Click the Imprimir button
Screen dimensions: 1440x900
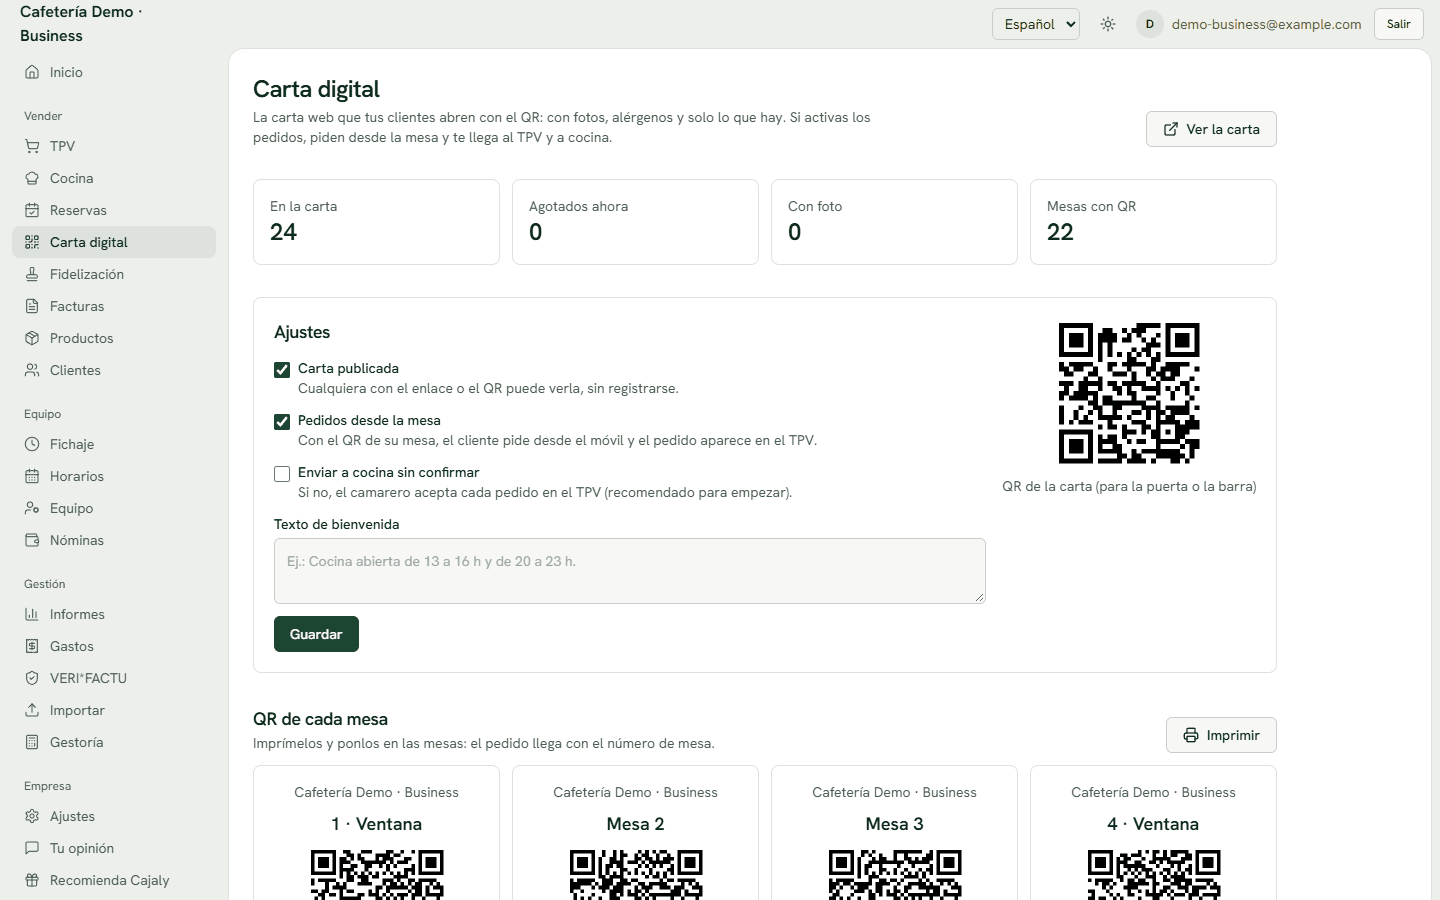click(1221, 735)
